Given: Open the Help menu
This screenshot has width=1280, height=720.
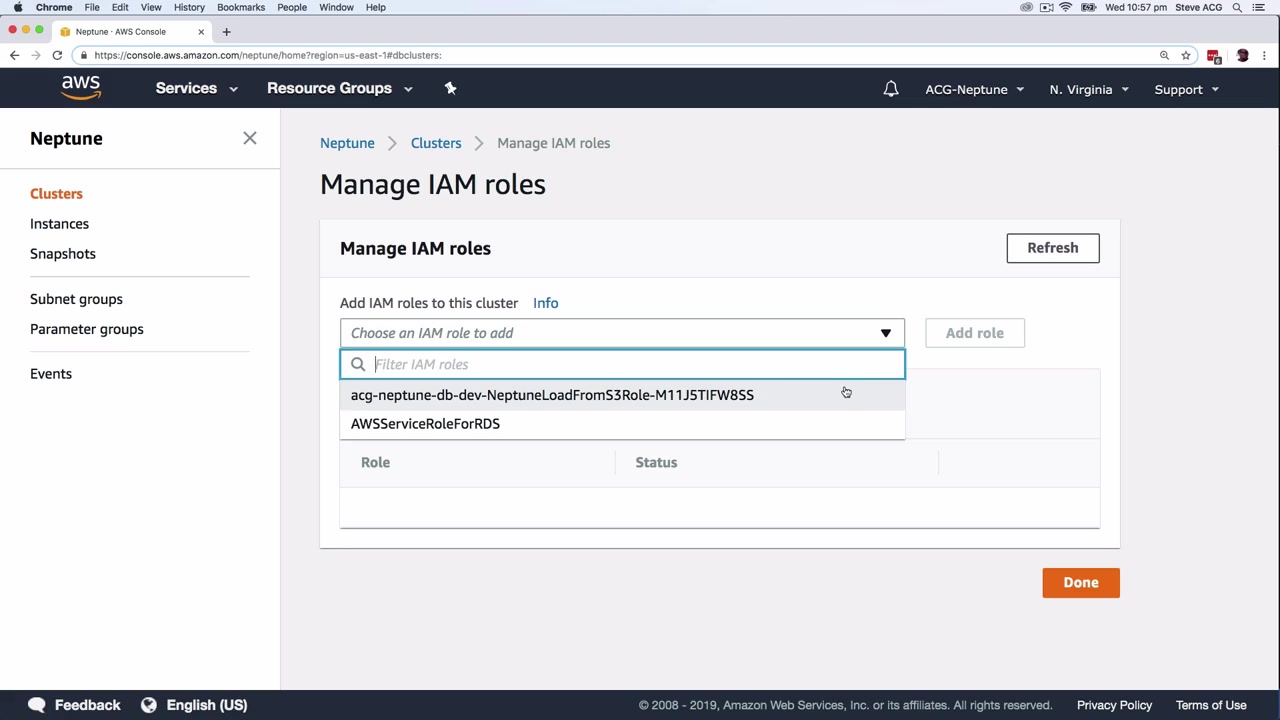Looking at the screenshot, I should [x=376, y=7].
